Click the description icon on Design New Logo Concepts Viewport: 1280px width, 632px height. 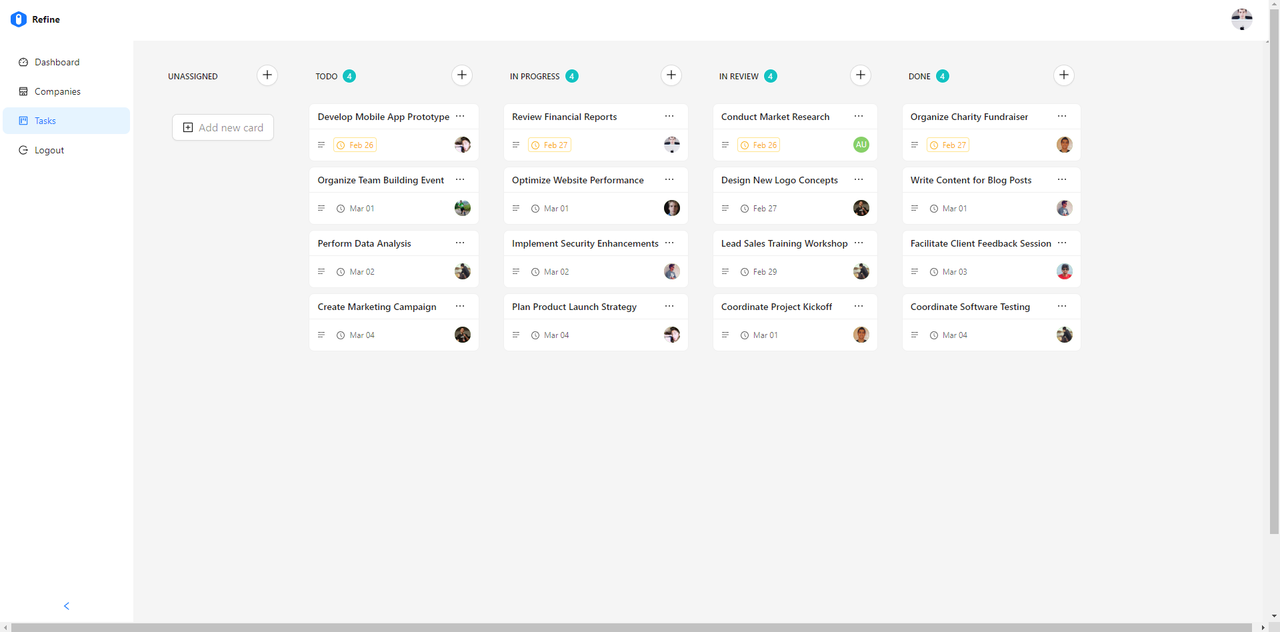click(726, 208)
